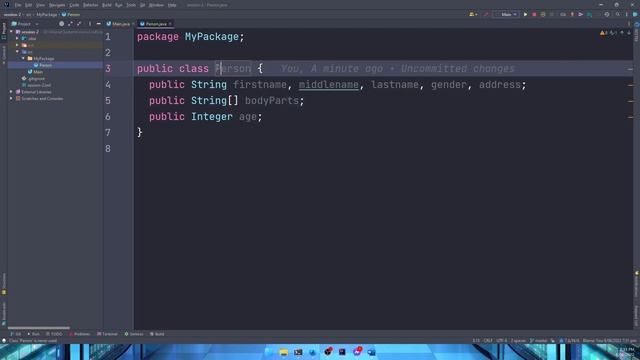Screen dimensions: 640x360
Task: Open the Problems tool window
Action: tap(80, 334)
